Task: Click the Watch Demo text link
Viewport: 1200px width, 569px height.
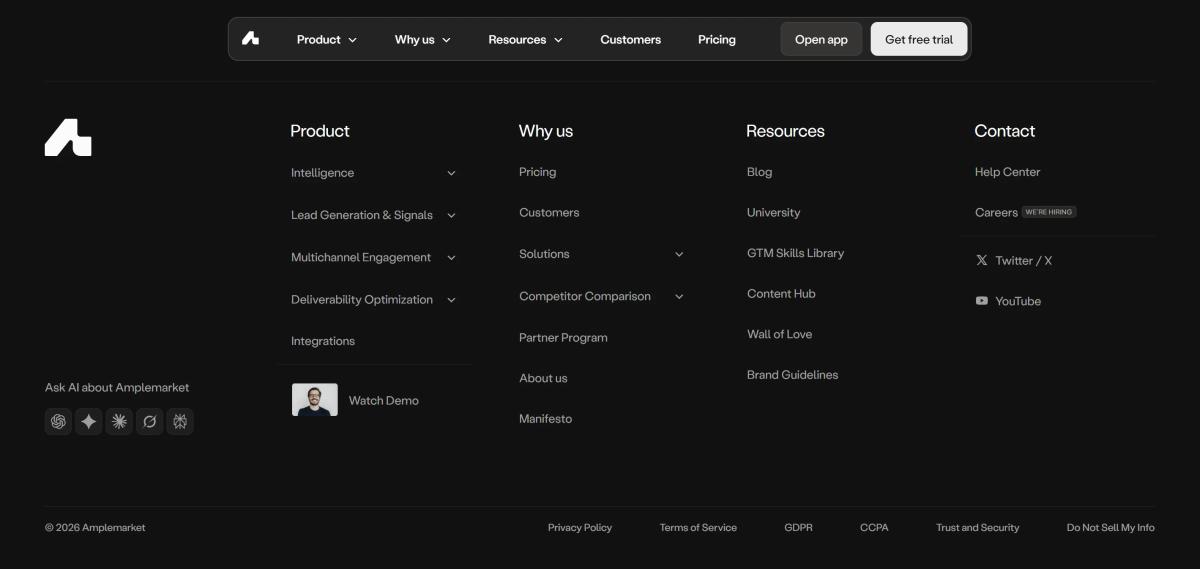Action: [x=384, y=400]
